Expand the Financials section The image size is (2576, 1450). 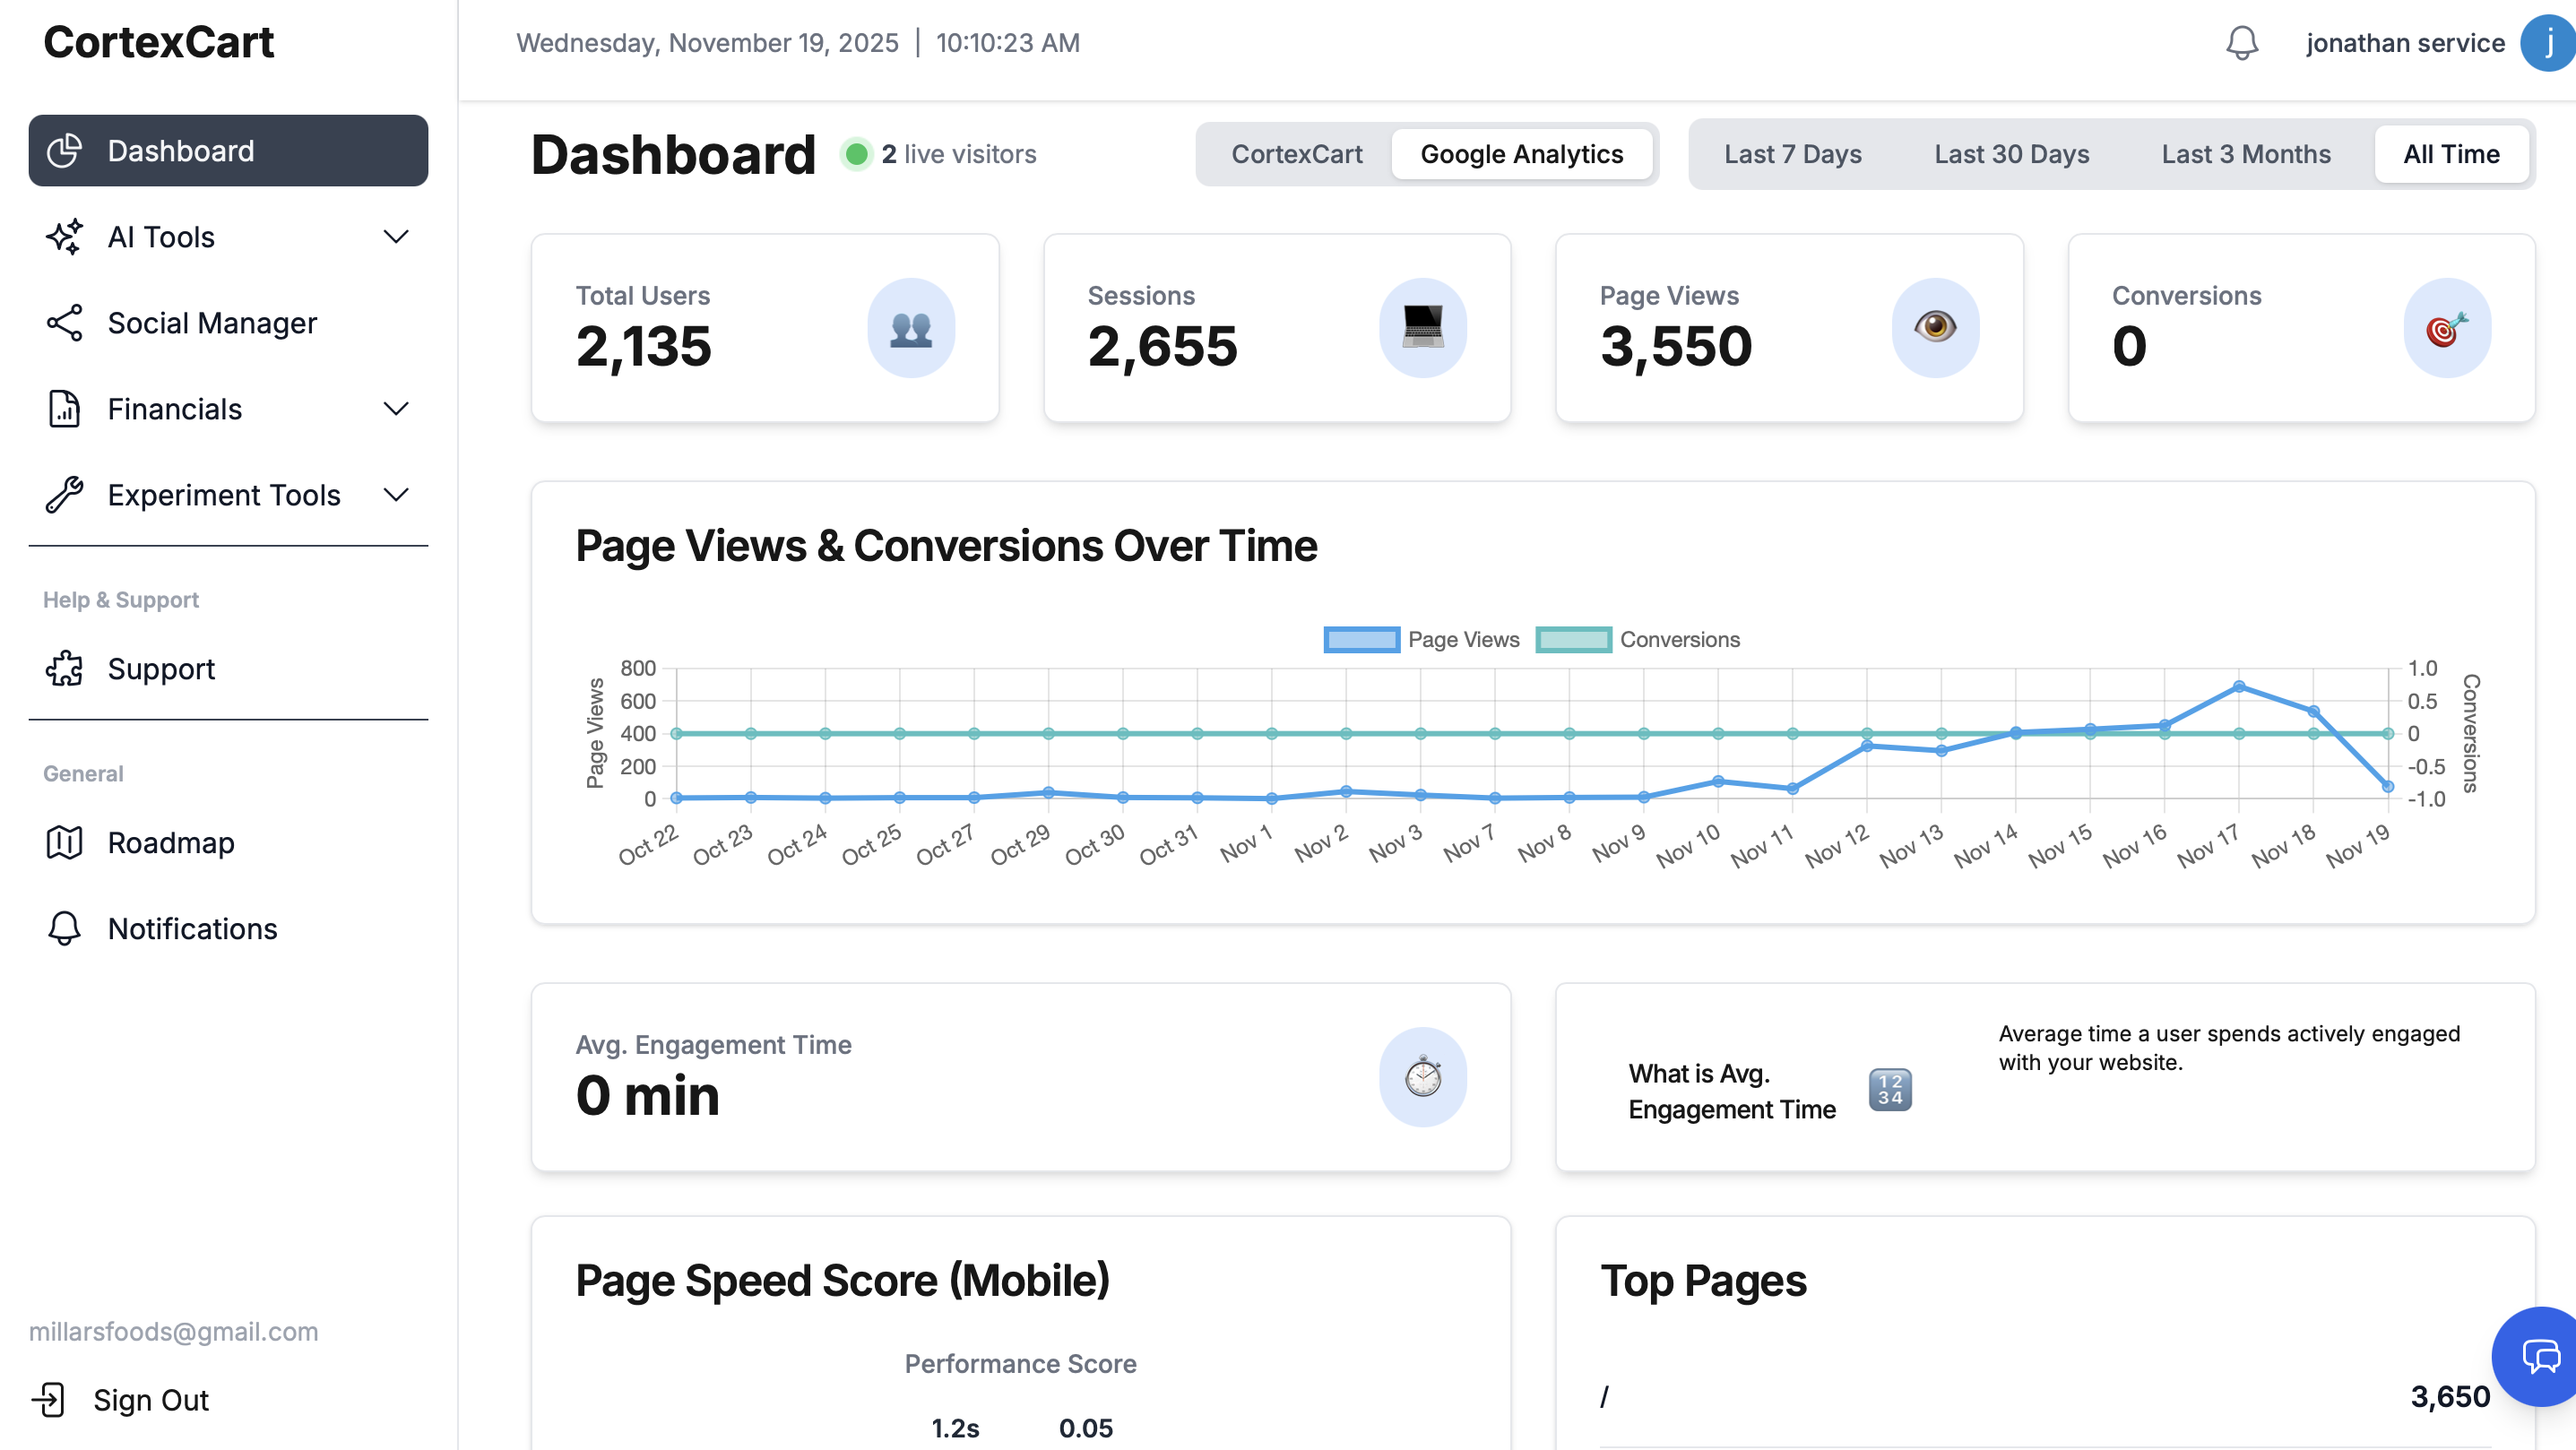pos(396,408)
